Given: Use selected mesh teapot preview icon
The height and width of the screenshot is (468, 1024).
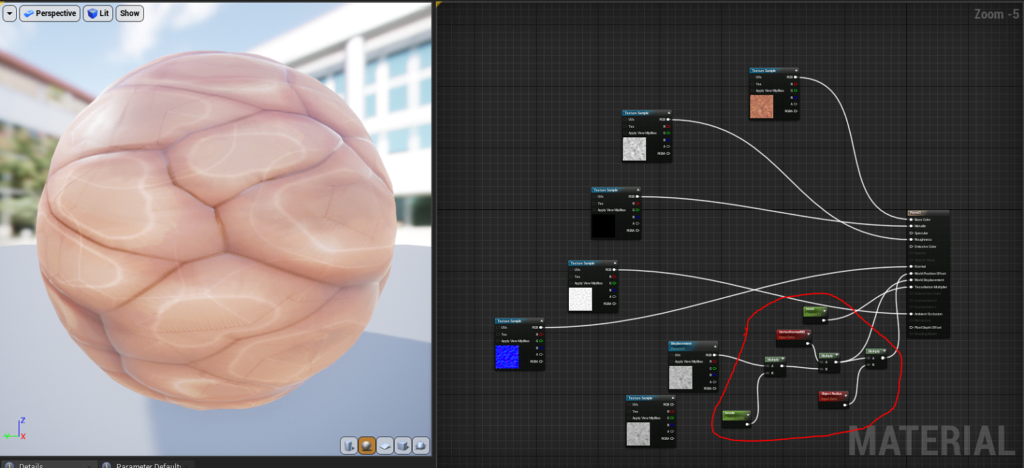Looking at the screenshot, I should [x=421, y=445].
